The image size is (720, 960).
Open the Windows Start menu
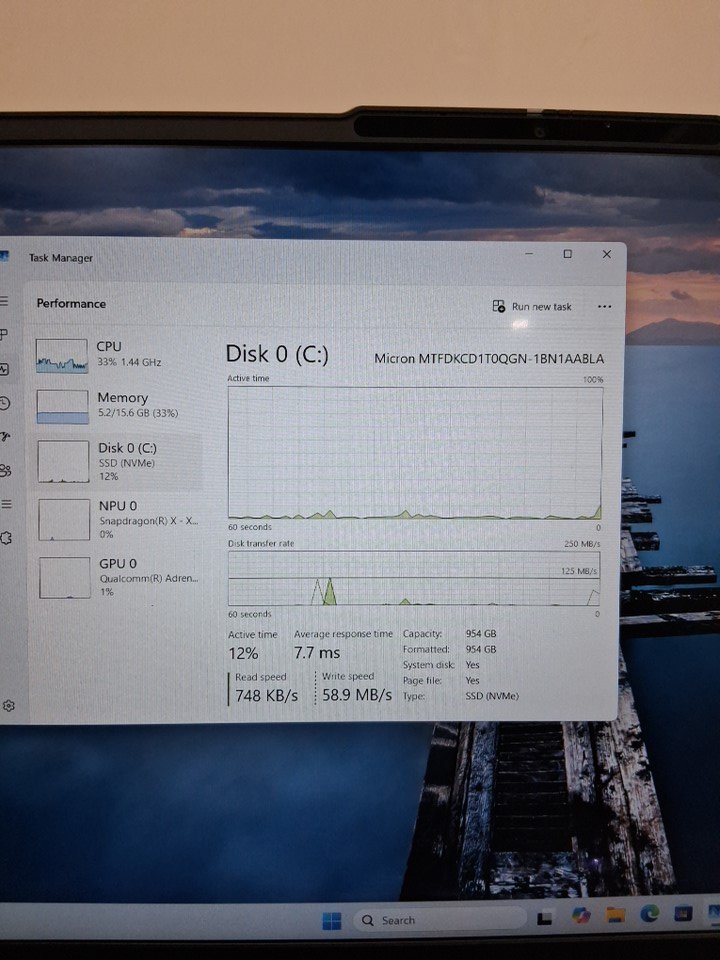pyautogui.click(x=331, y=920)
